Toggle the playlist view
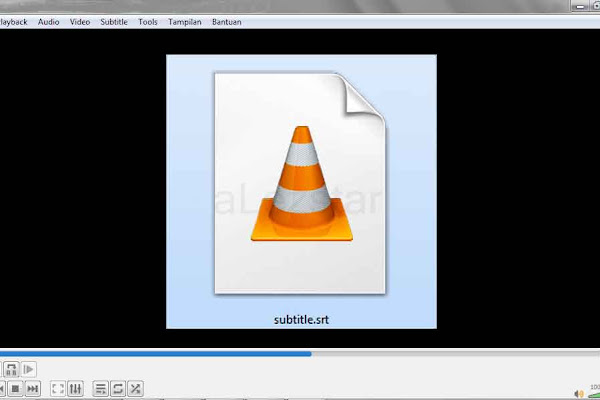The image size is (600, 400). (101, 389)
